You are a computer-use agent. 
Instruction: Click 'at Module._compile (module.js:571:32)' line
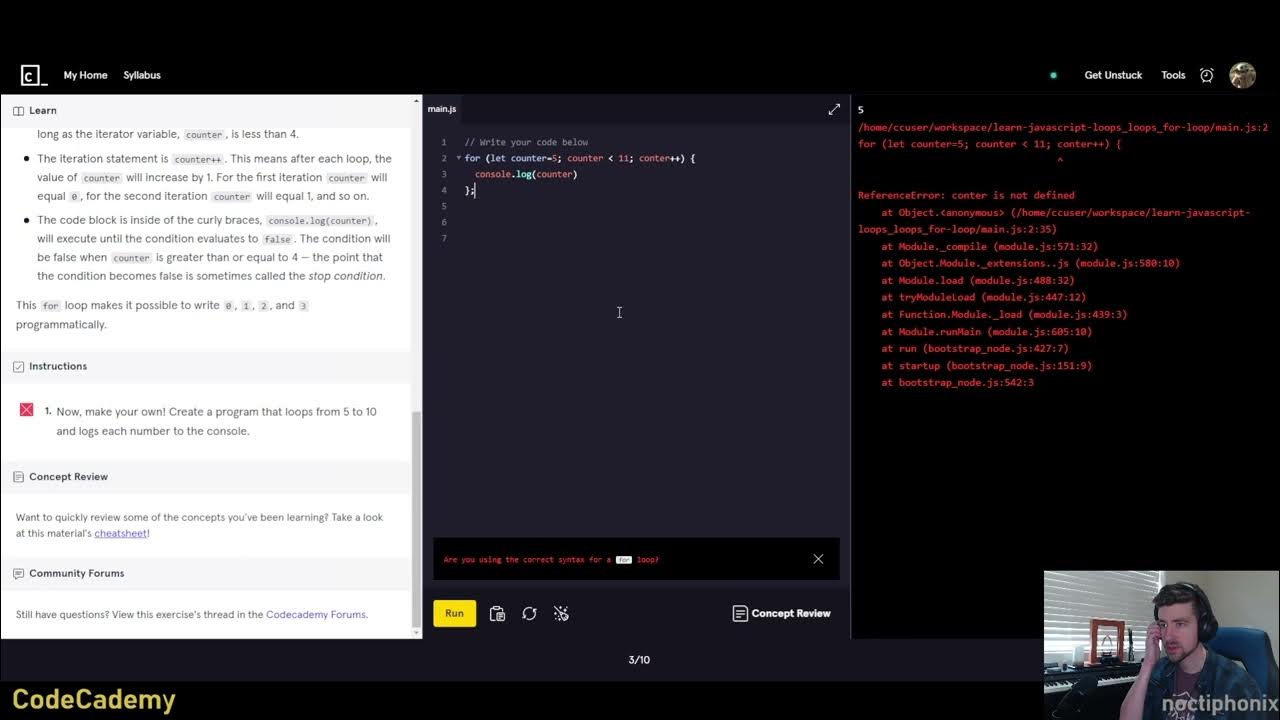(x=989, y=246)
